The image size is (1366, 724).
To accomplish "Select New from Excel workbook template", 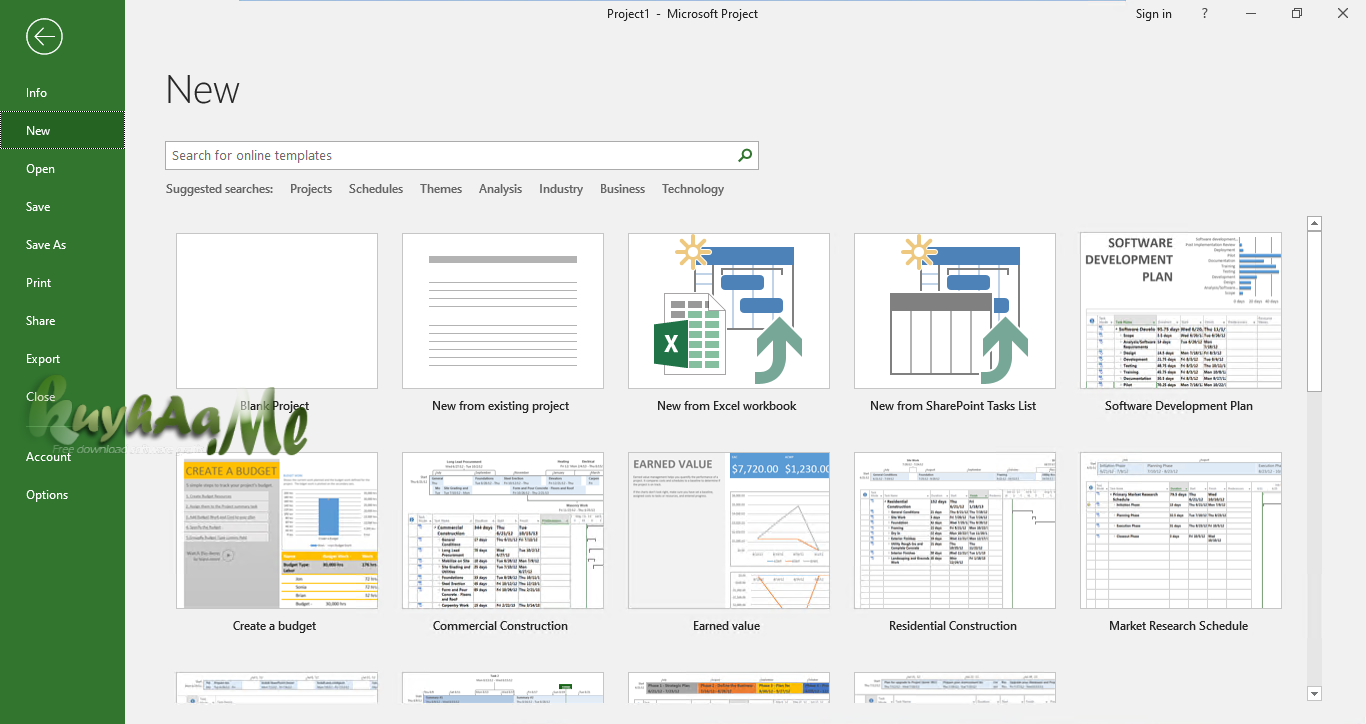I will (729, 311).
